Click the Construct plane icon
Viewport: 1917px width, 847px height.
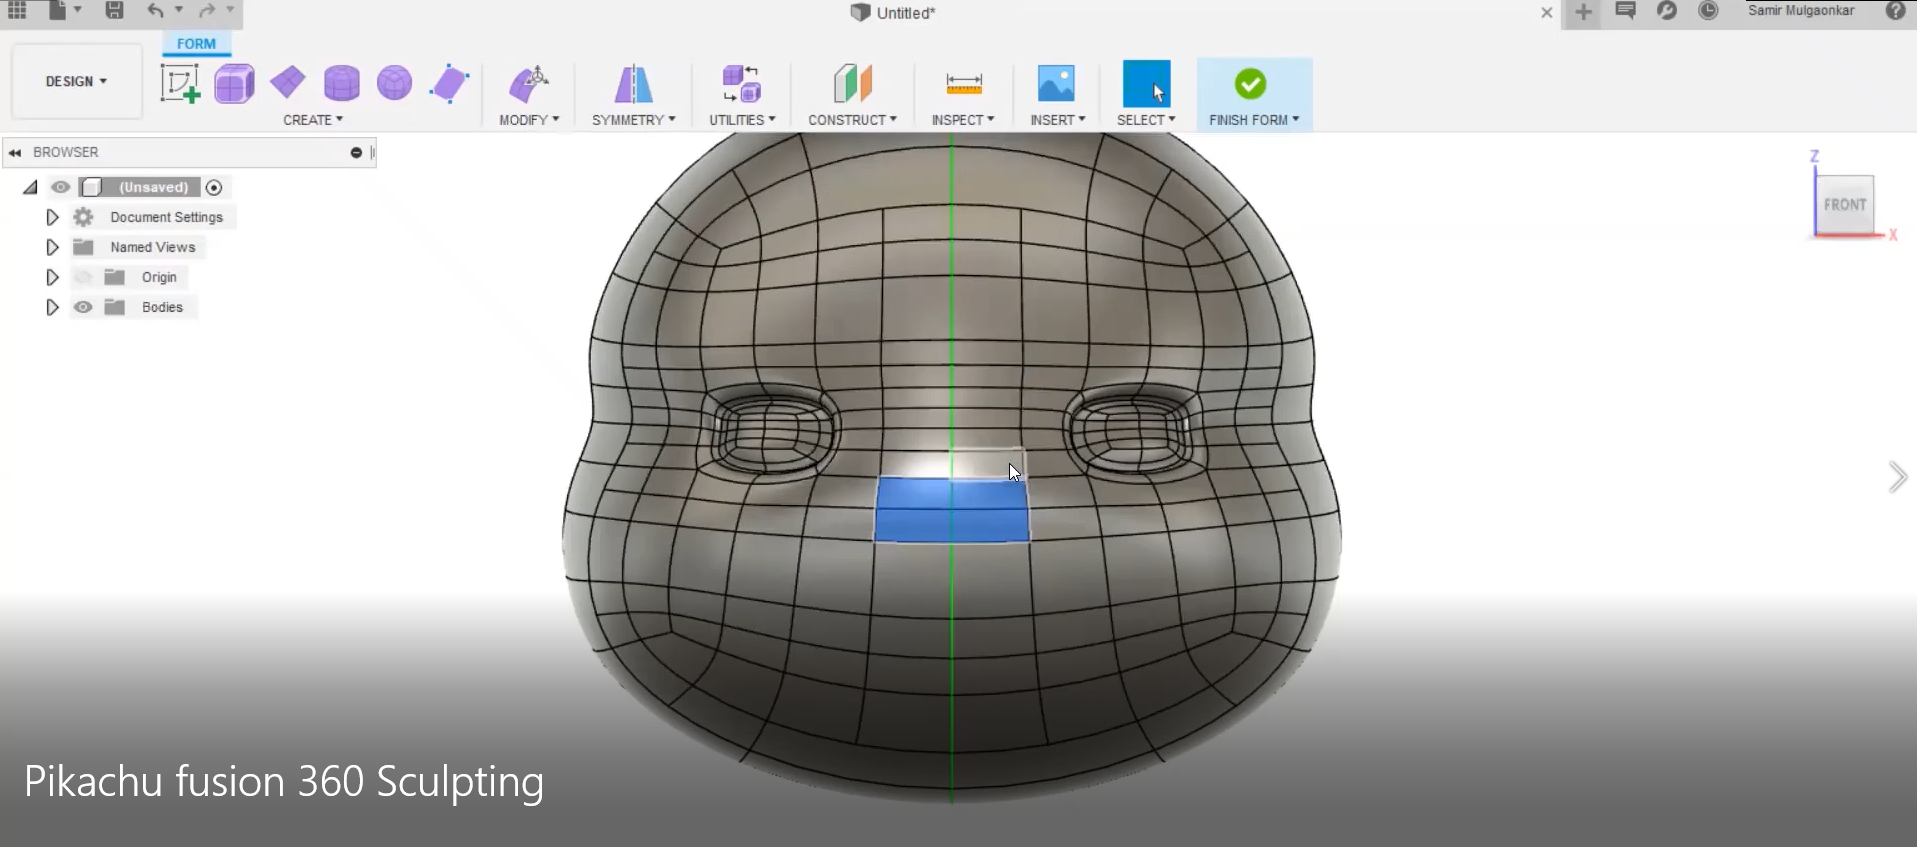coord(852,84)
